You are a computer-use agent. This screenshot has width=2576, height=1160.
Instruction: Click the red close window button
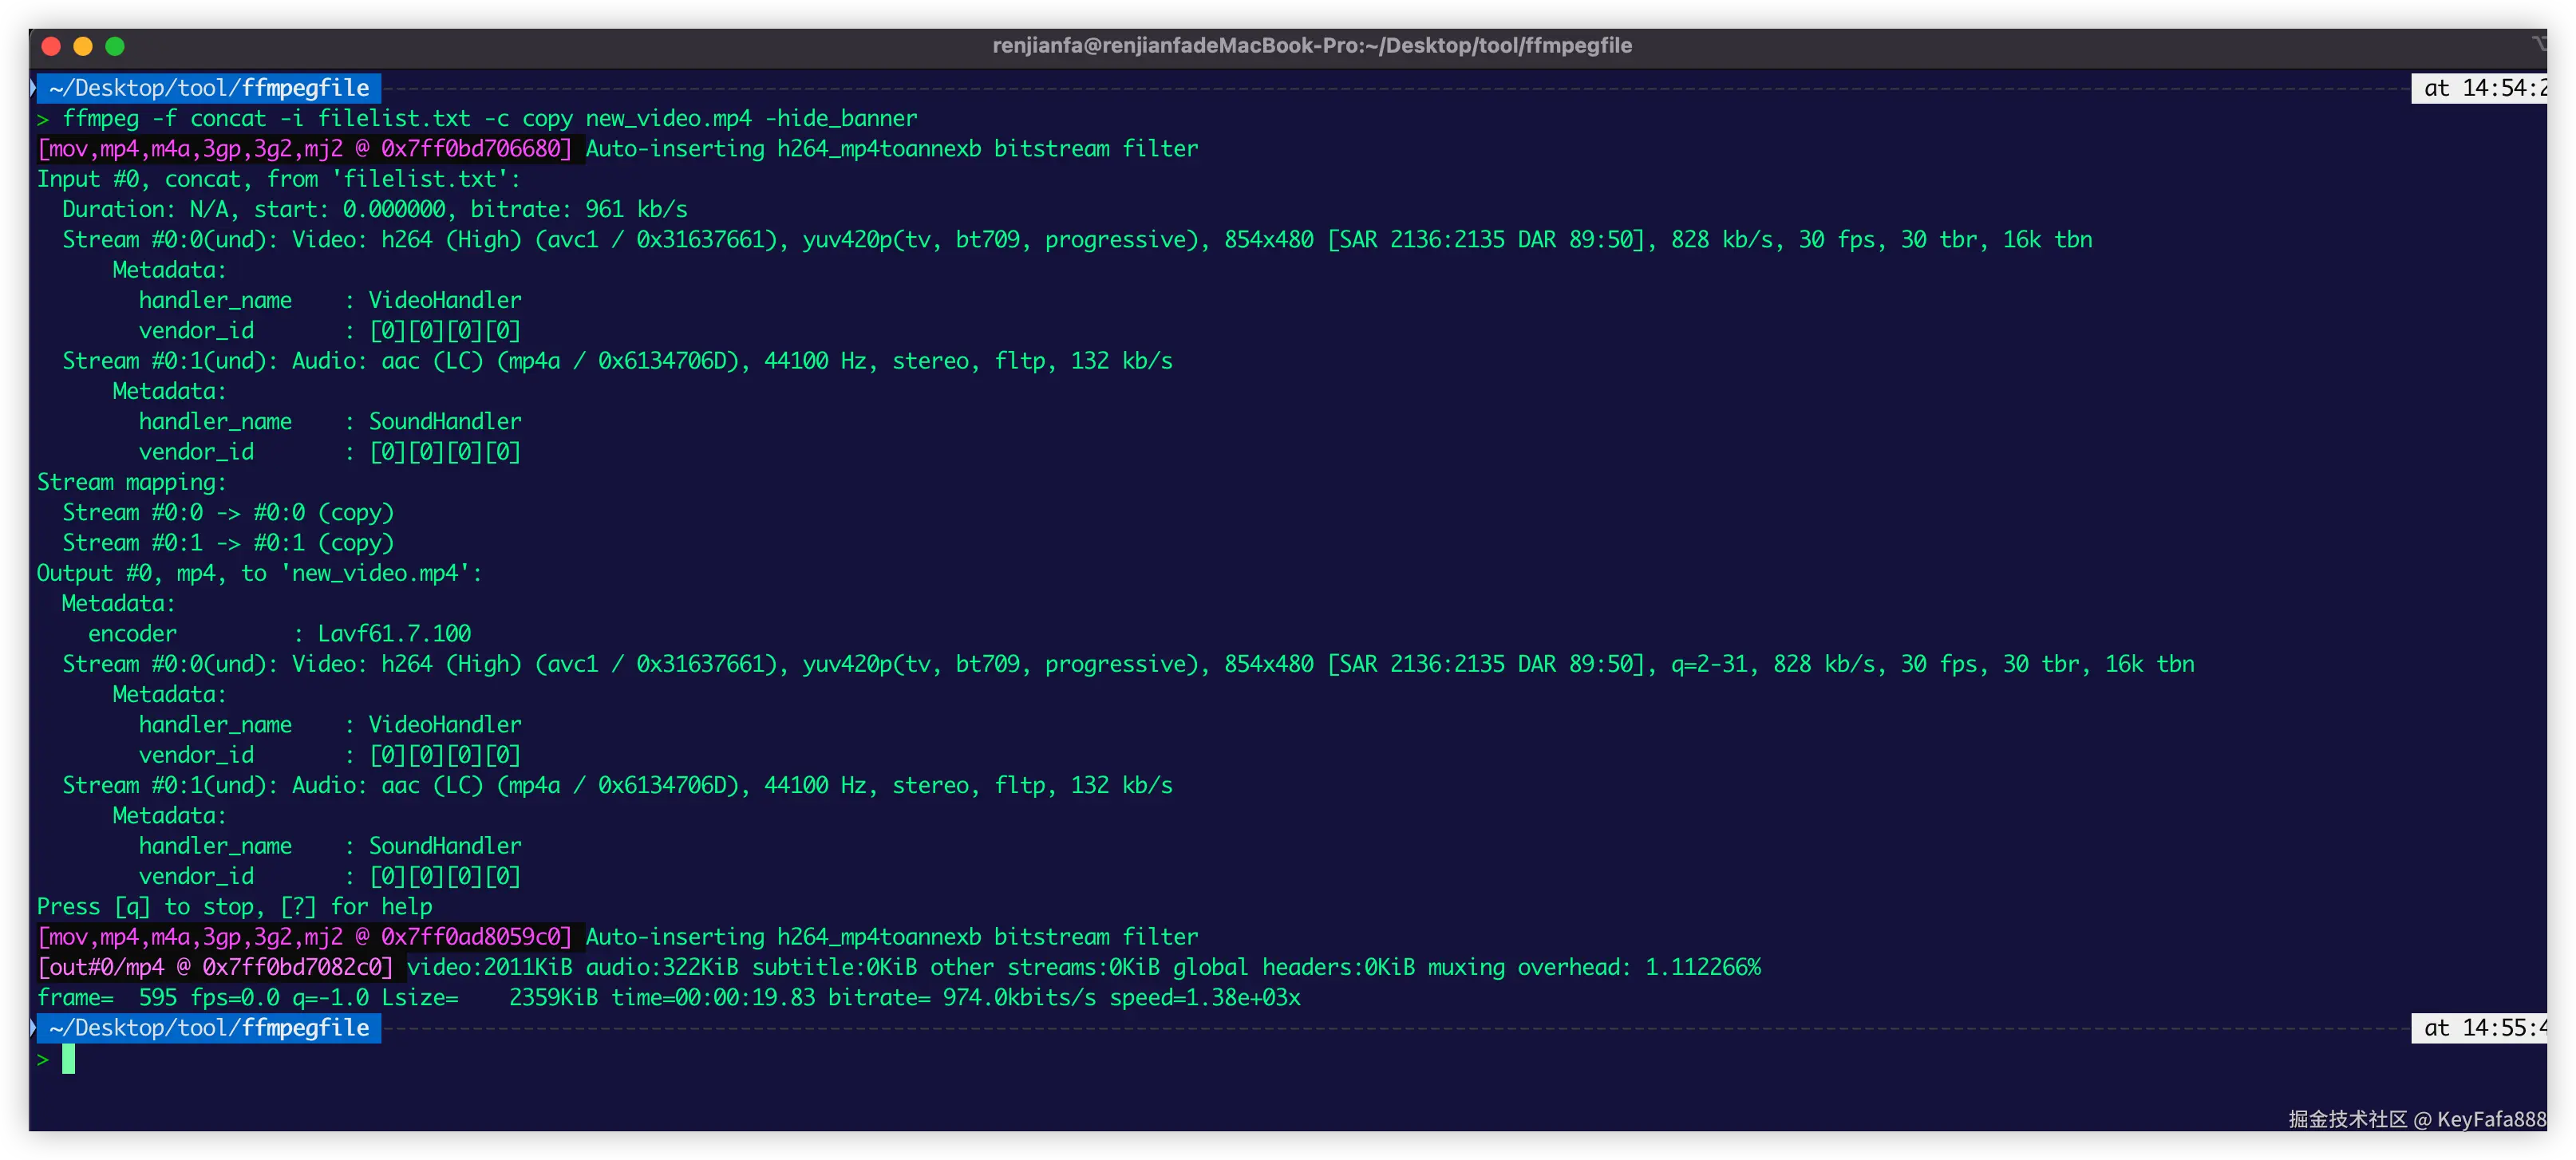click(x=52, y=46)
